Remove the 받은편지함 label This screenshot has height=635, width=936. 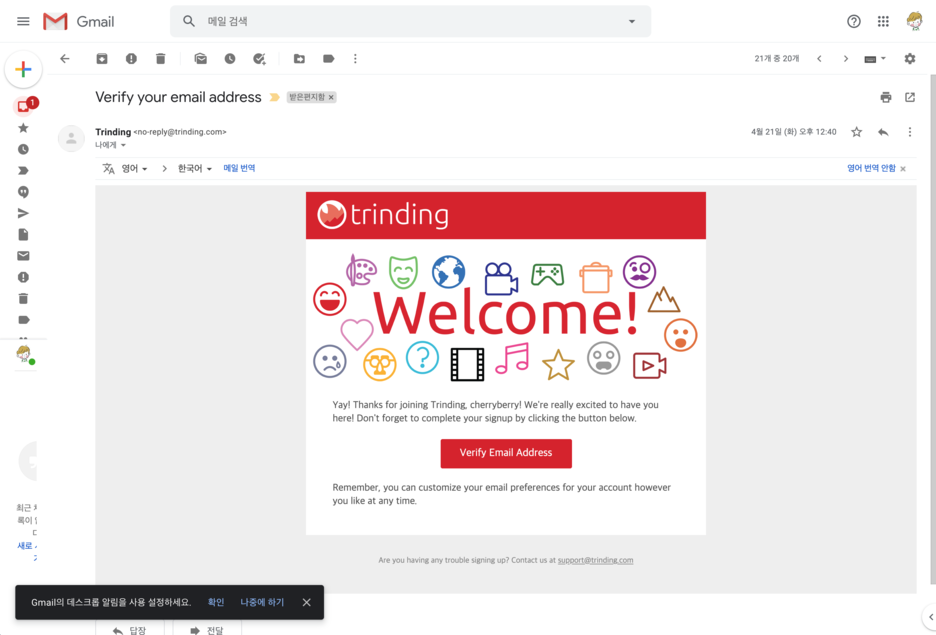click(x=331, y=97)
